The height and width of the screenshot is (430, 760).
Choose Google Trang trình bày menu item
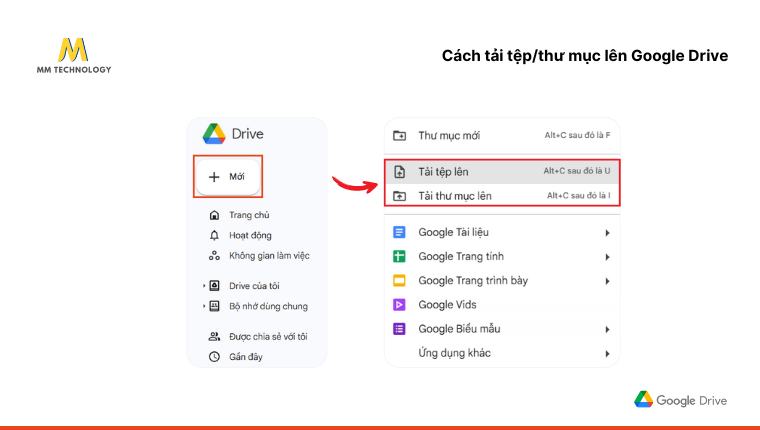pos(502,281)
